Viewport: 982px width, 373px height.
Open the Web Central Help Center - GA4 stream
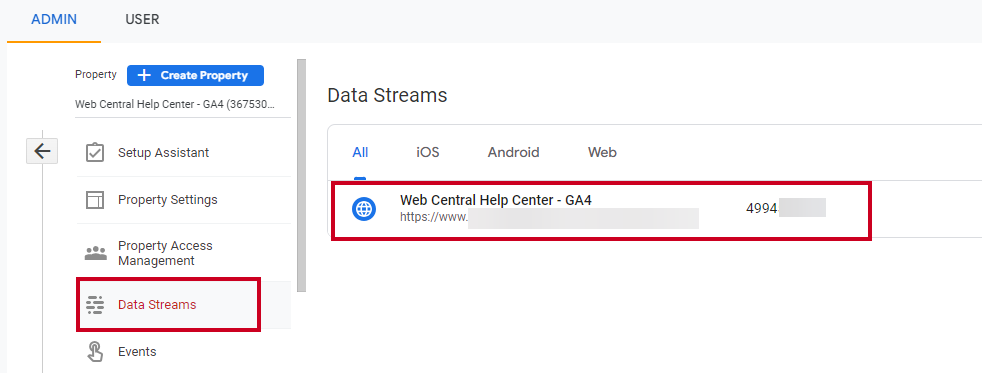pos(601,210)
